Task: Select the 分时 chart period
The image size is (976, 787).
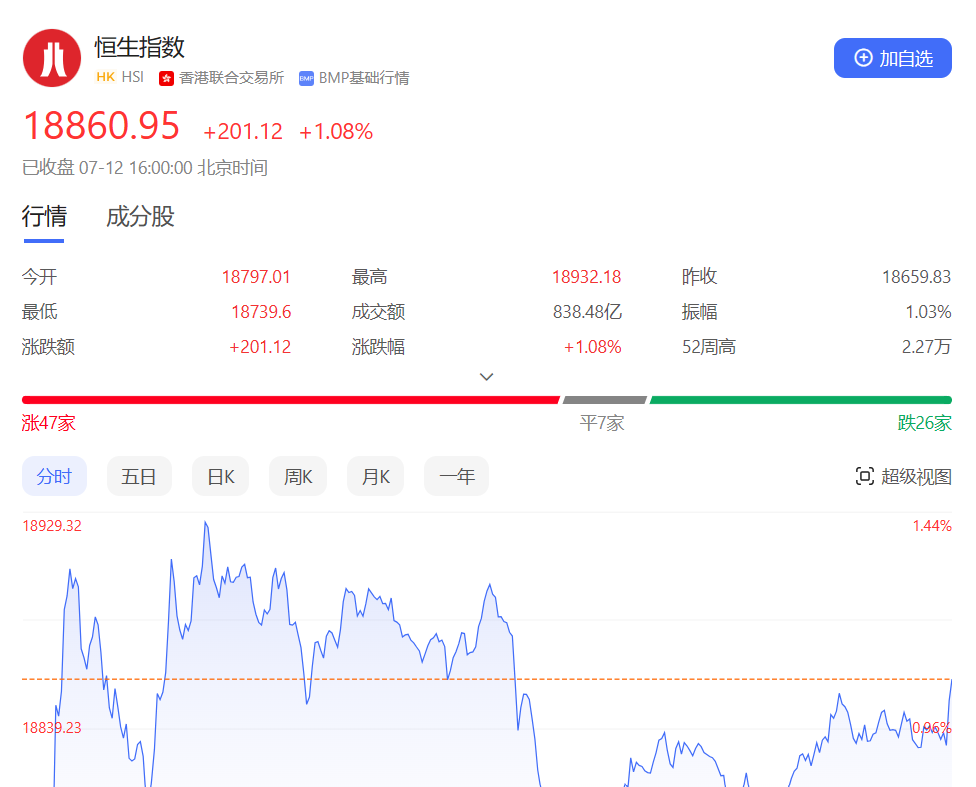Action: point(54,476)
